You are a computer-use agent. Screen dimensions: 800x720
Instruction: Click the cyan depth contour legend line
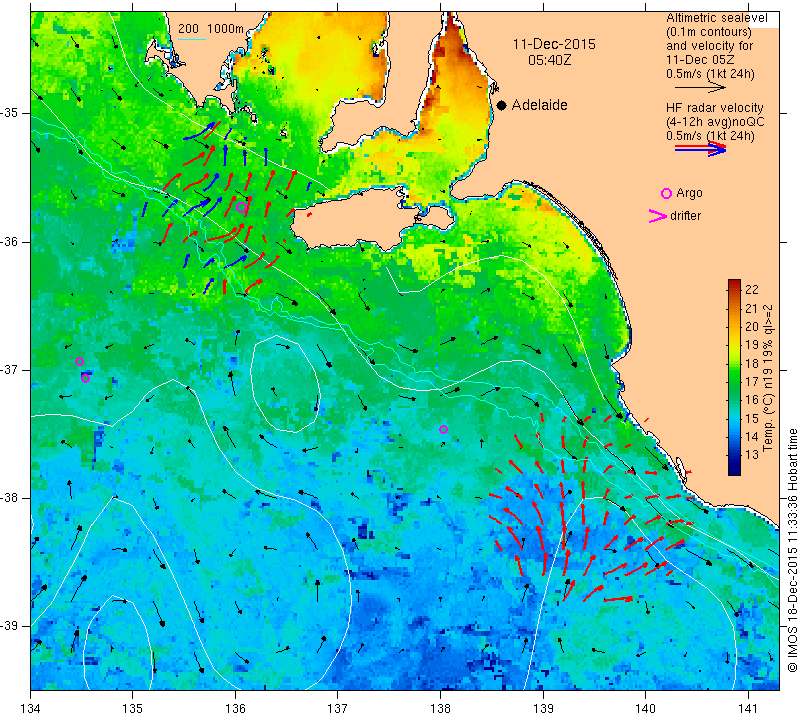point(192,39)
